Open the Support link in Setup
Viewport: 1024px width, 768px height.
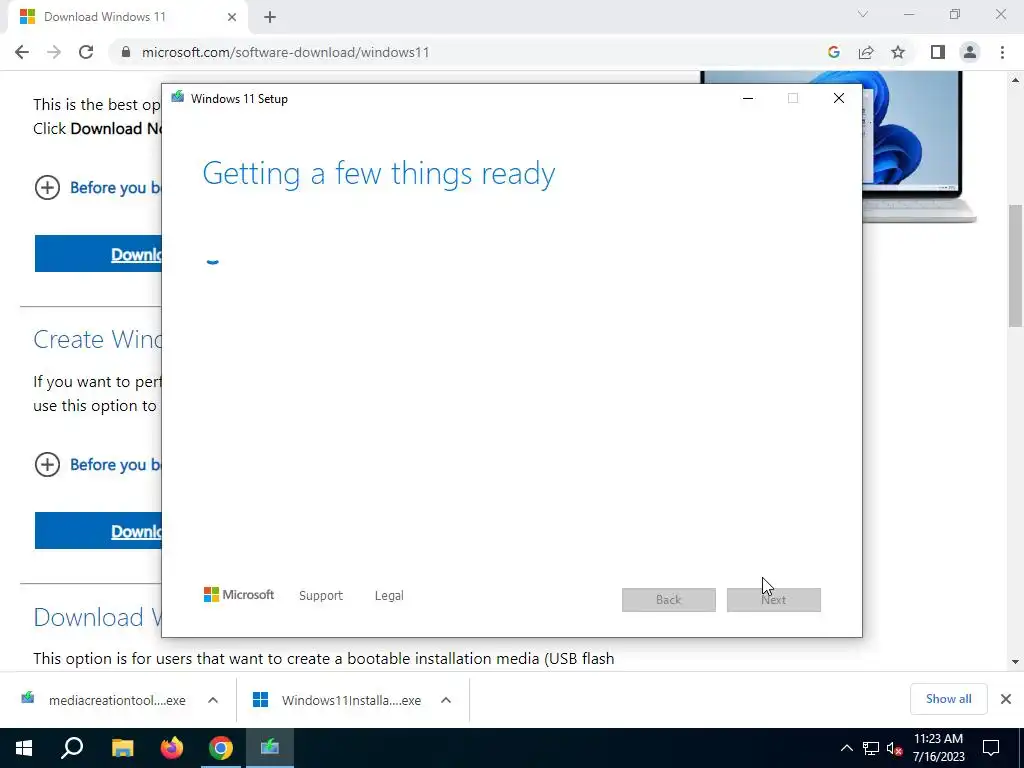[321, 596]
